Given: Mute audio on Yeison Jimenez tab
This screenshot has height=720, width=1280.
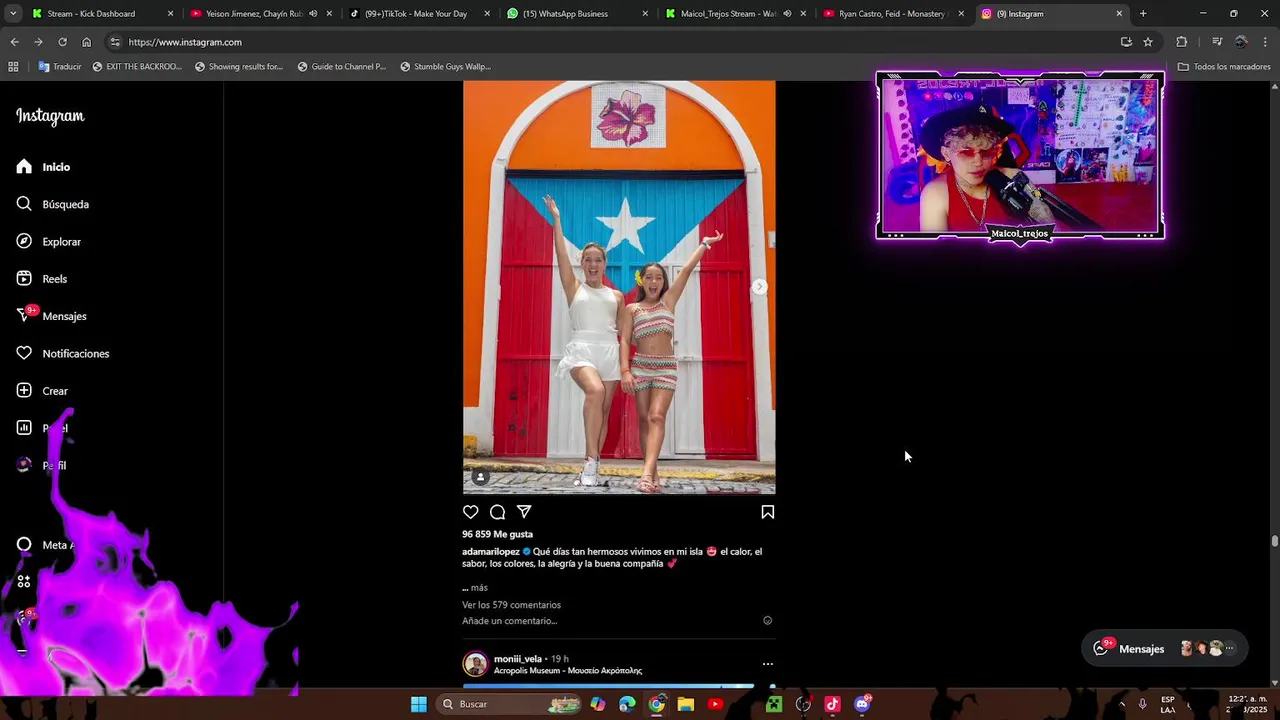Looking at the screenshot, I should pyautogui.click(x=313, y=14).
